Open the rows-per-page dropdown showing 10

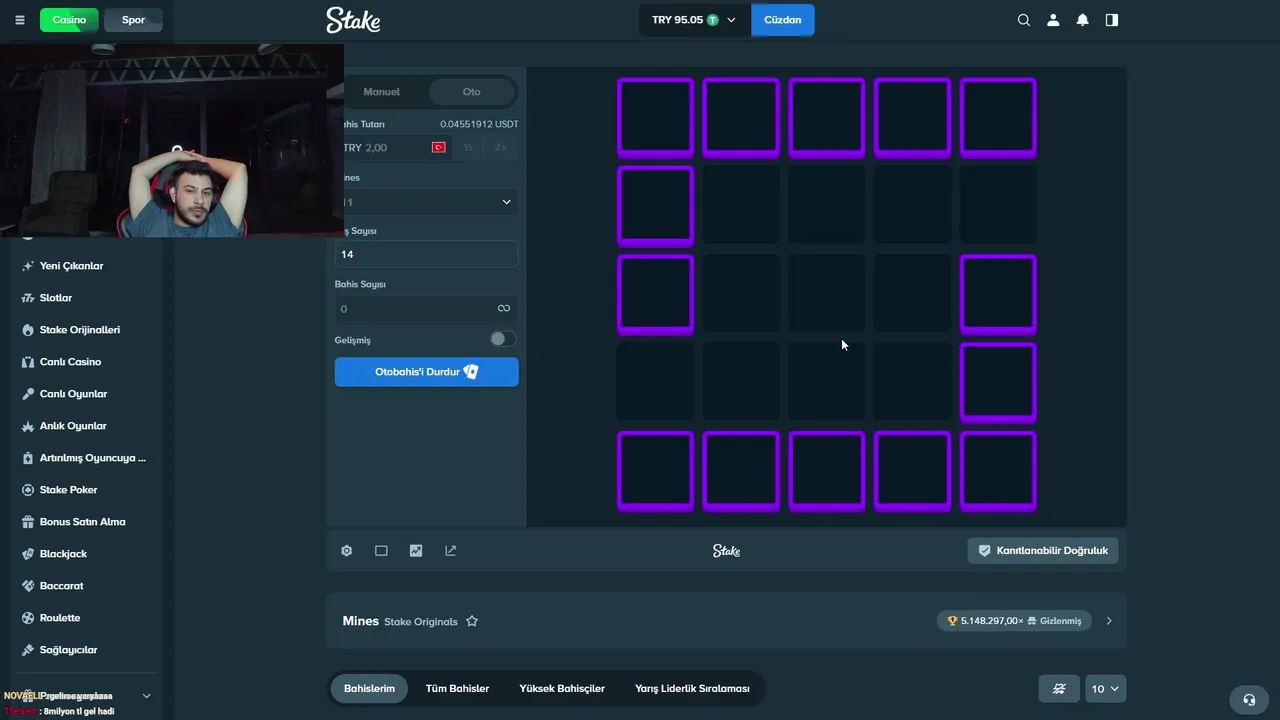point(1104,688)
